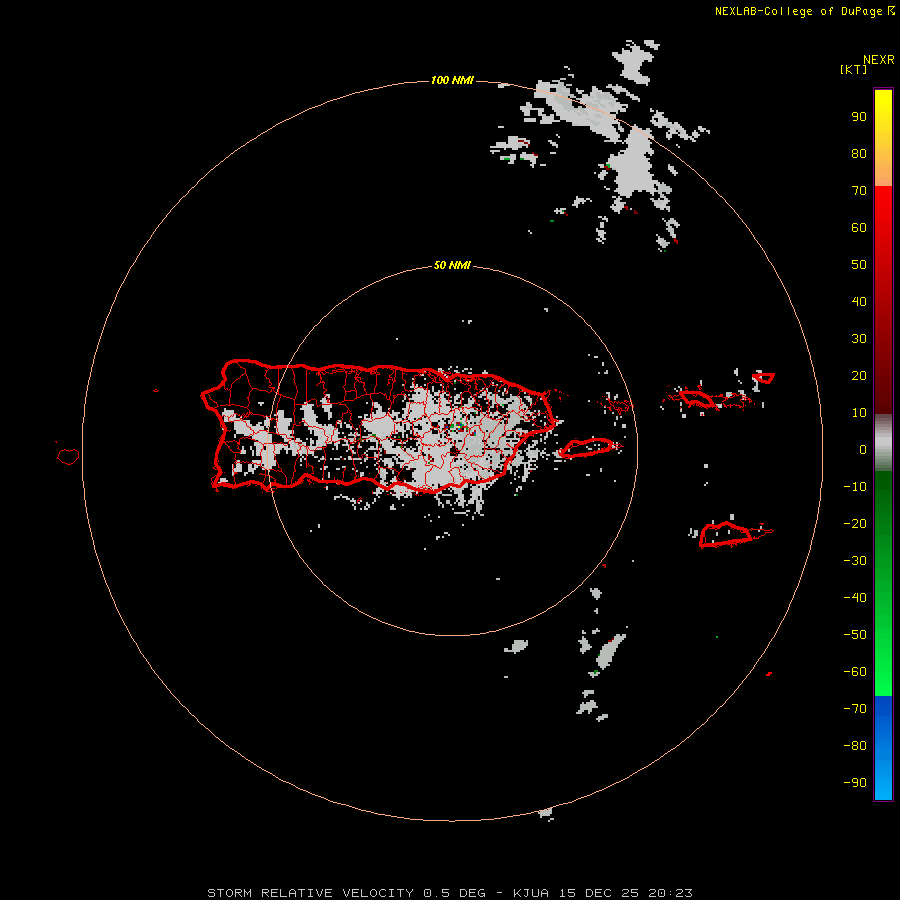The height and width of the screenshot is (900, 900).
Task: Select the 10 value on velocity scale
Action: coord(859,413)
